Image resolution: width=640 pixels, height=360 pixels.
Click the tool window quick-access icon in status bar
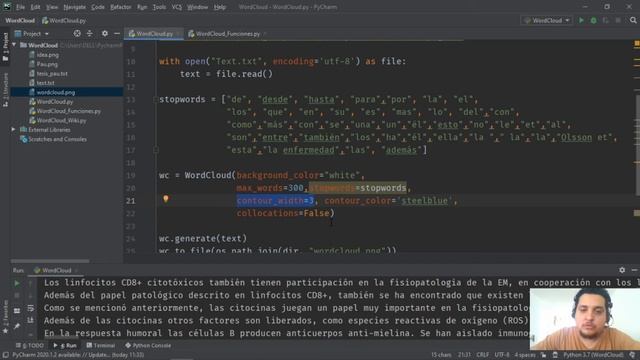(x=5, y=355)
